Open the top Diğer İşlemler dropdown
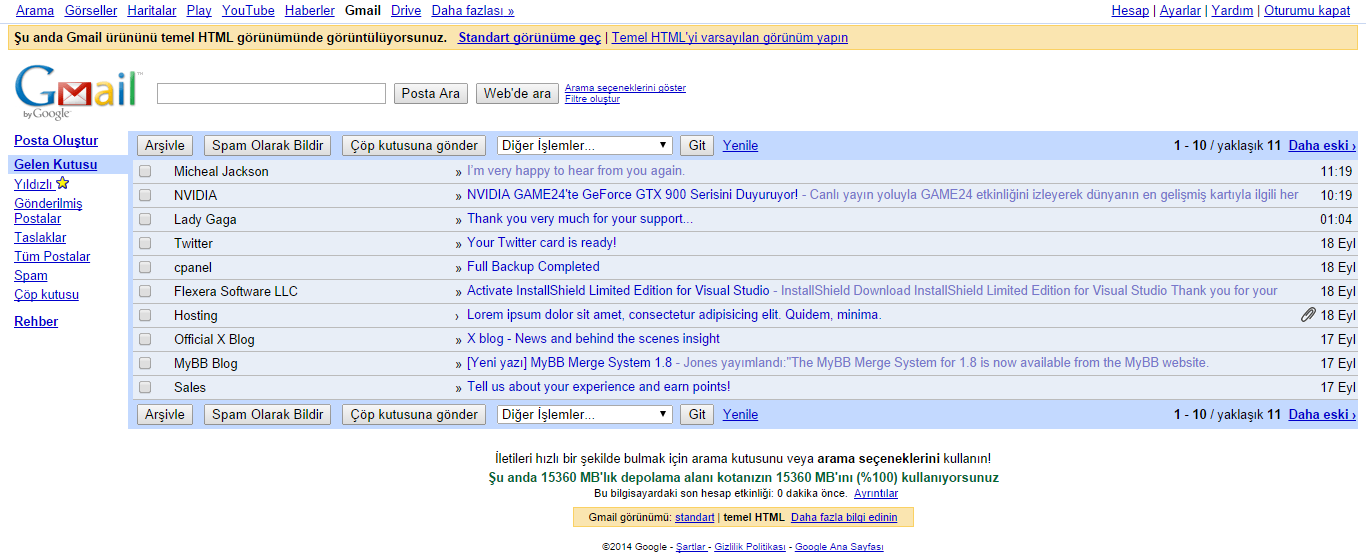Screen dimensions: 1366x556 (x=585, y=145)
